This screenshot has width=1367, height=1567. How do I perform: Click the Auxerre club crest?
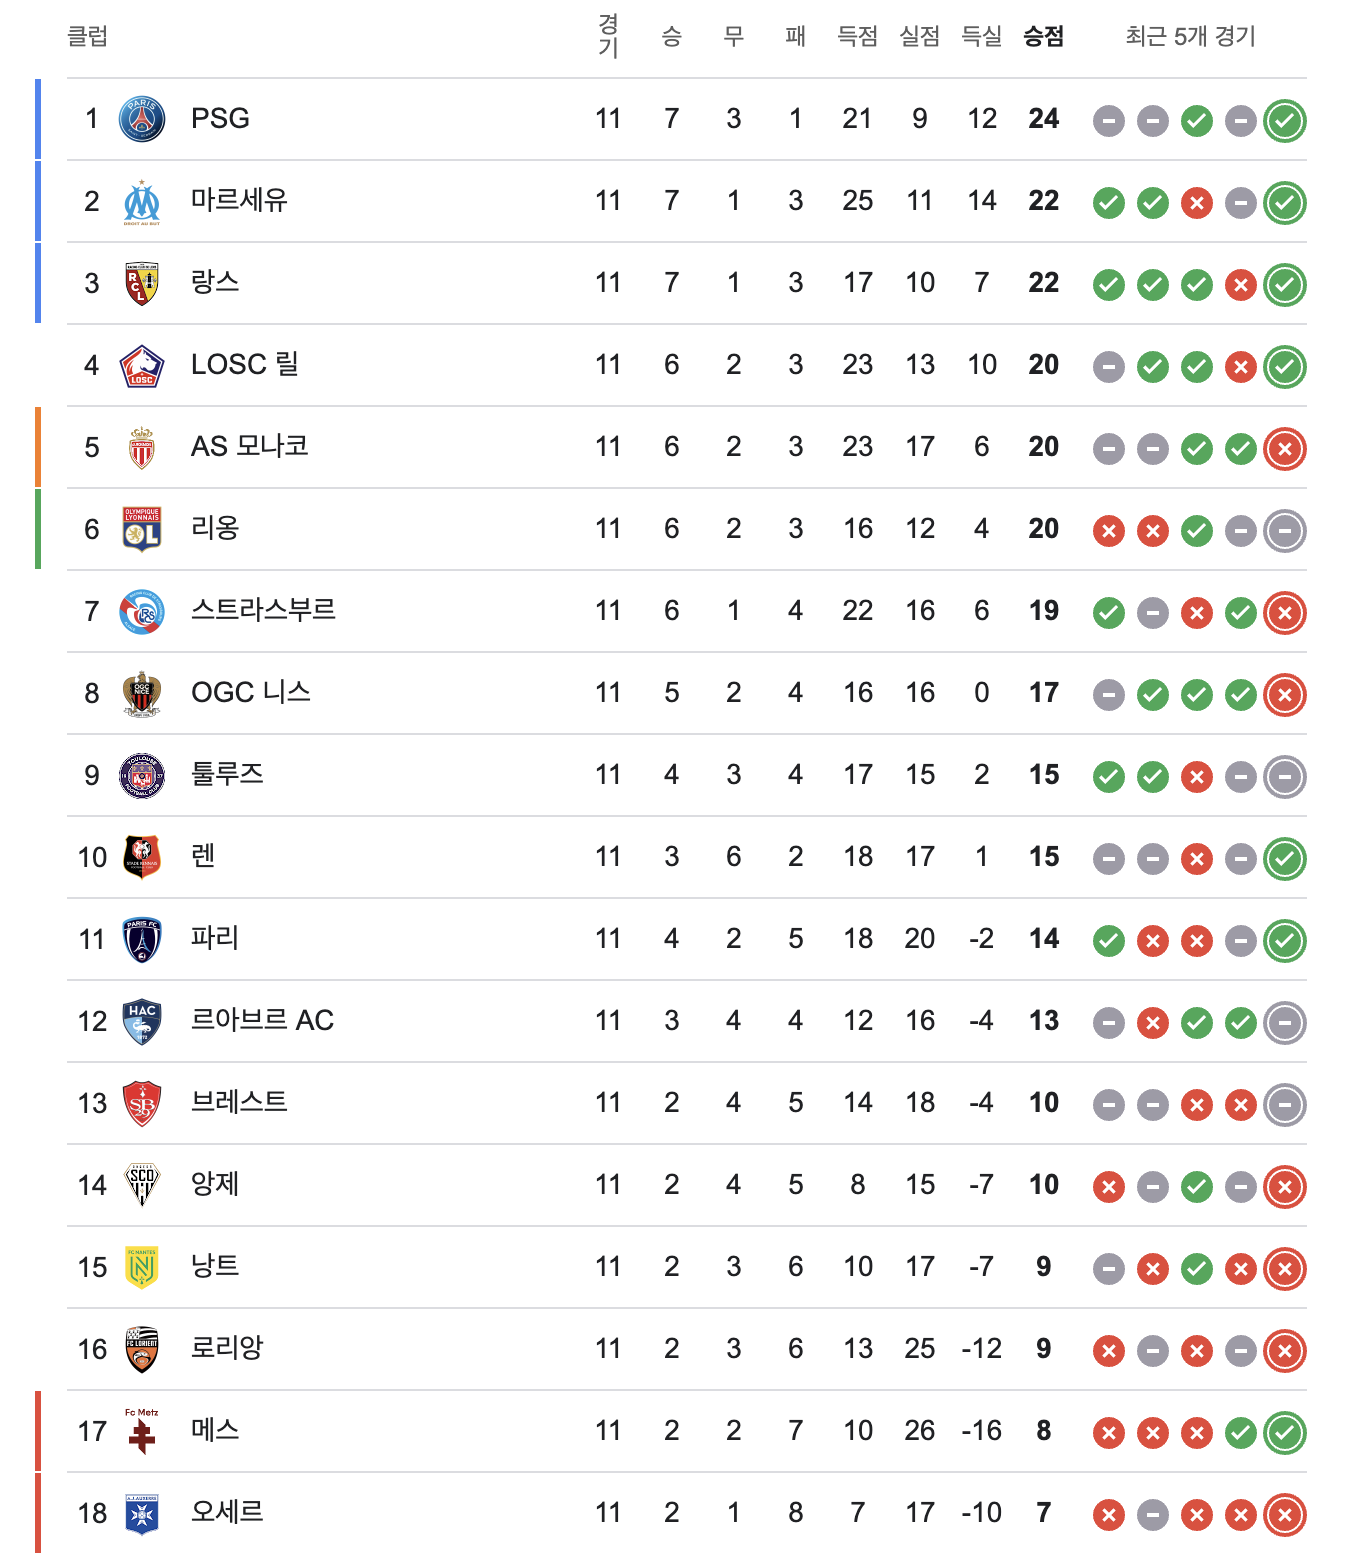point(142,1514)
